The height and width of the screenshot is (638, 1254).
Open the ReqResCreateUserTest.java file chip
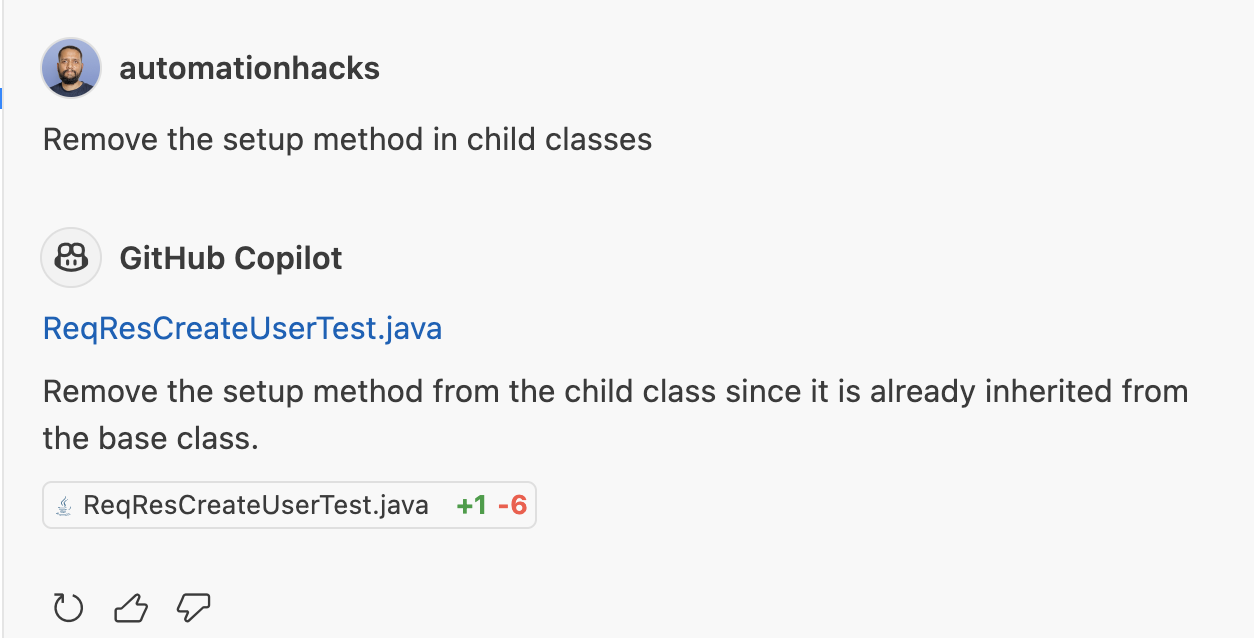(x=255, y=506)
